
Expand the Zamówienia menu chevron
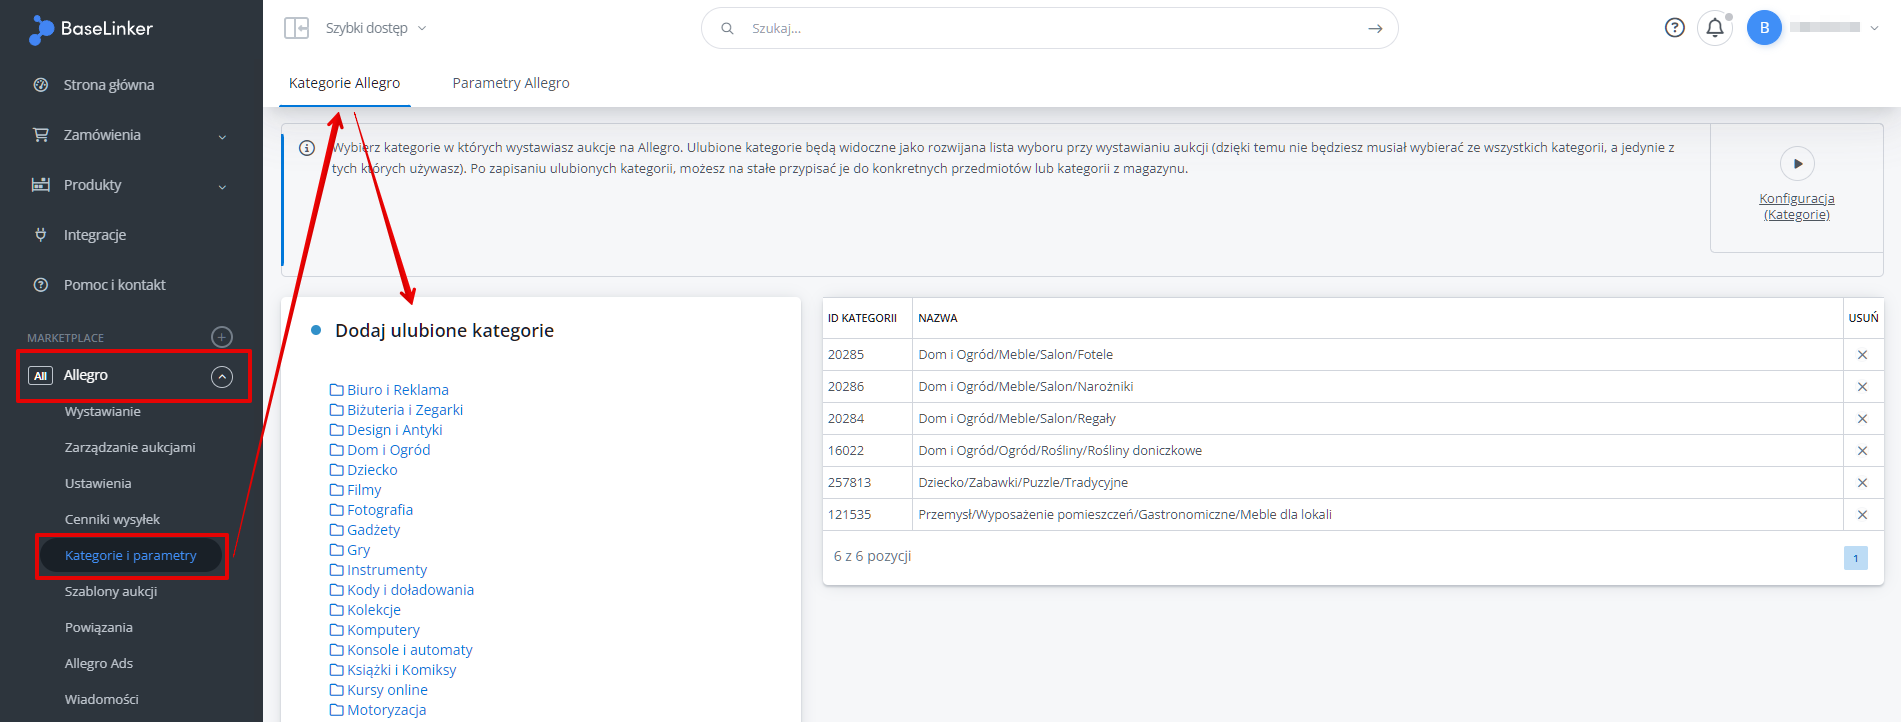point(222,136)
